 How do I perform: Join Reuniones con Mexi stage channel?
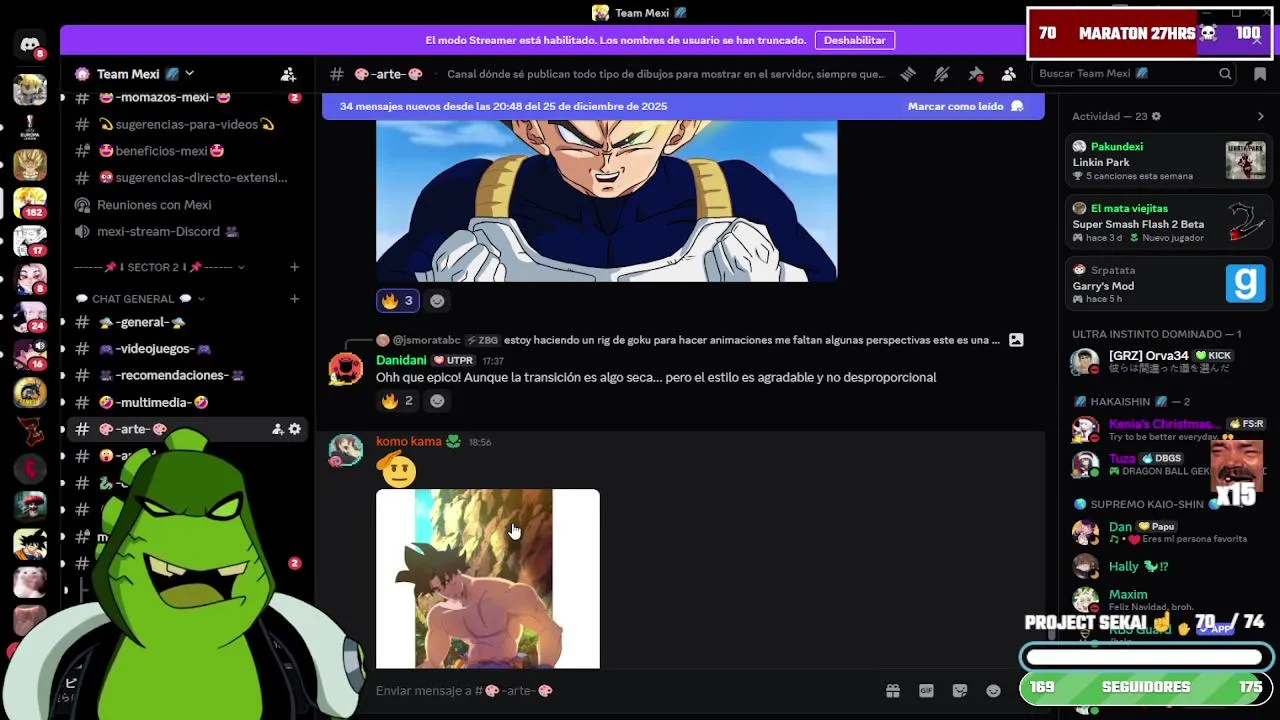[x=186, y=205]
